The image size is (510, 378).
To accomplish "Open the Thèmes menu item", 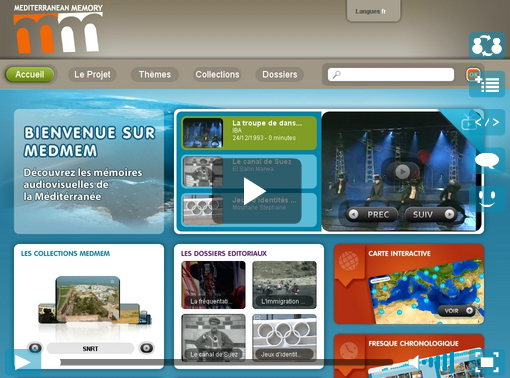I will pyautogui.click(x=155, y=74).
